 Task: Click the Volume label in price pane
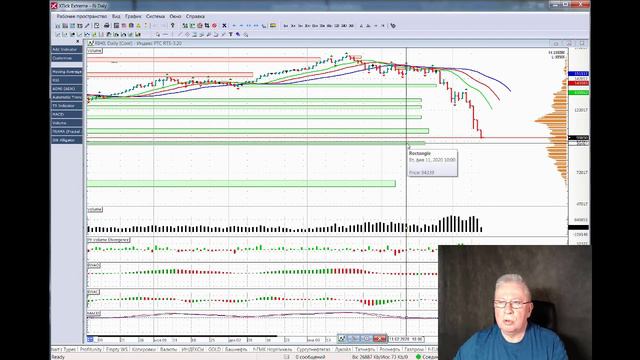pos(94,51)
